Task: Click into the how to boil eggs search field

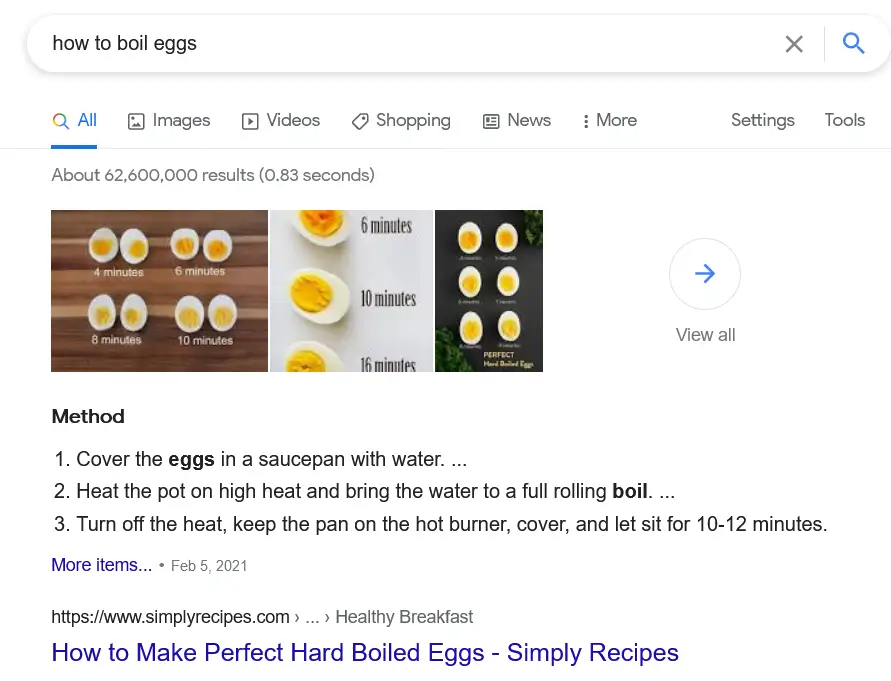Action: (x=409, y=44)
